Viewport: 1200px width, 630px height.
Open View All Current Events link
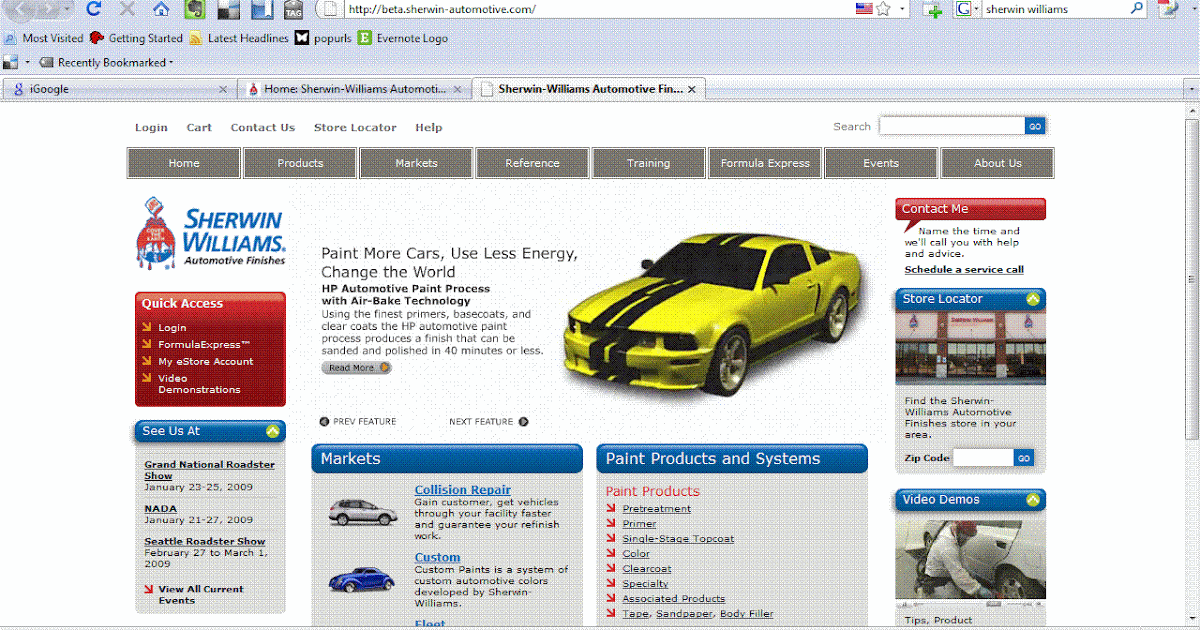pos(200,594)
